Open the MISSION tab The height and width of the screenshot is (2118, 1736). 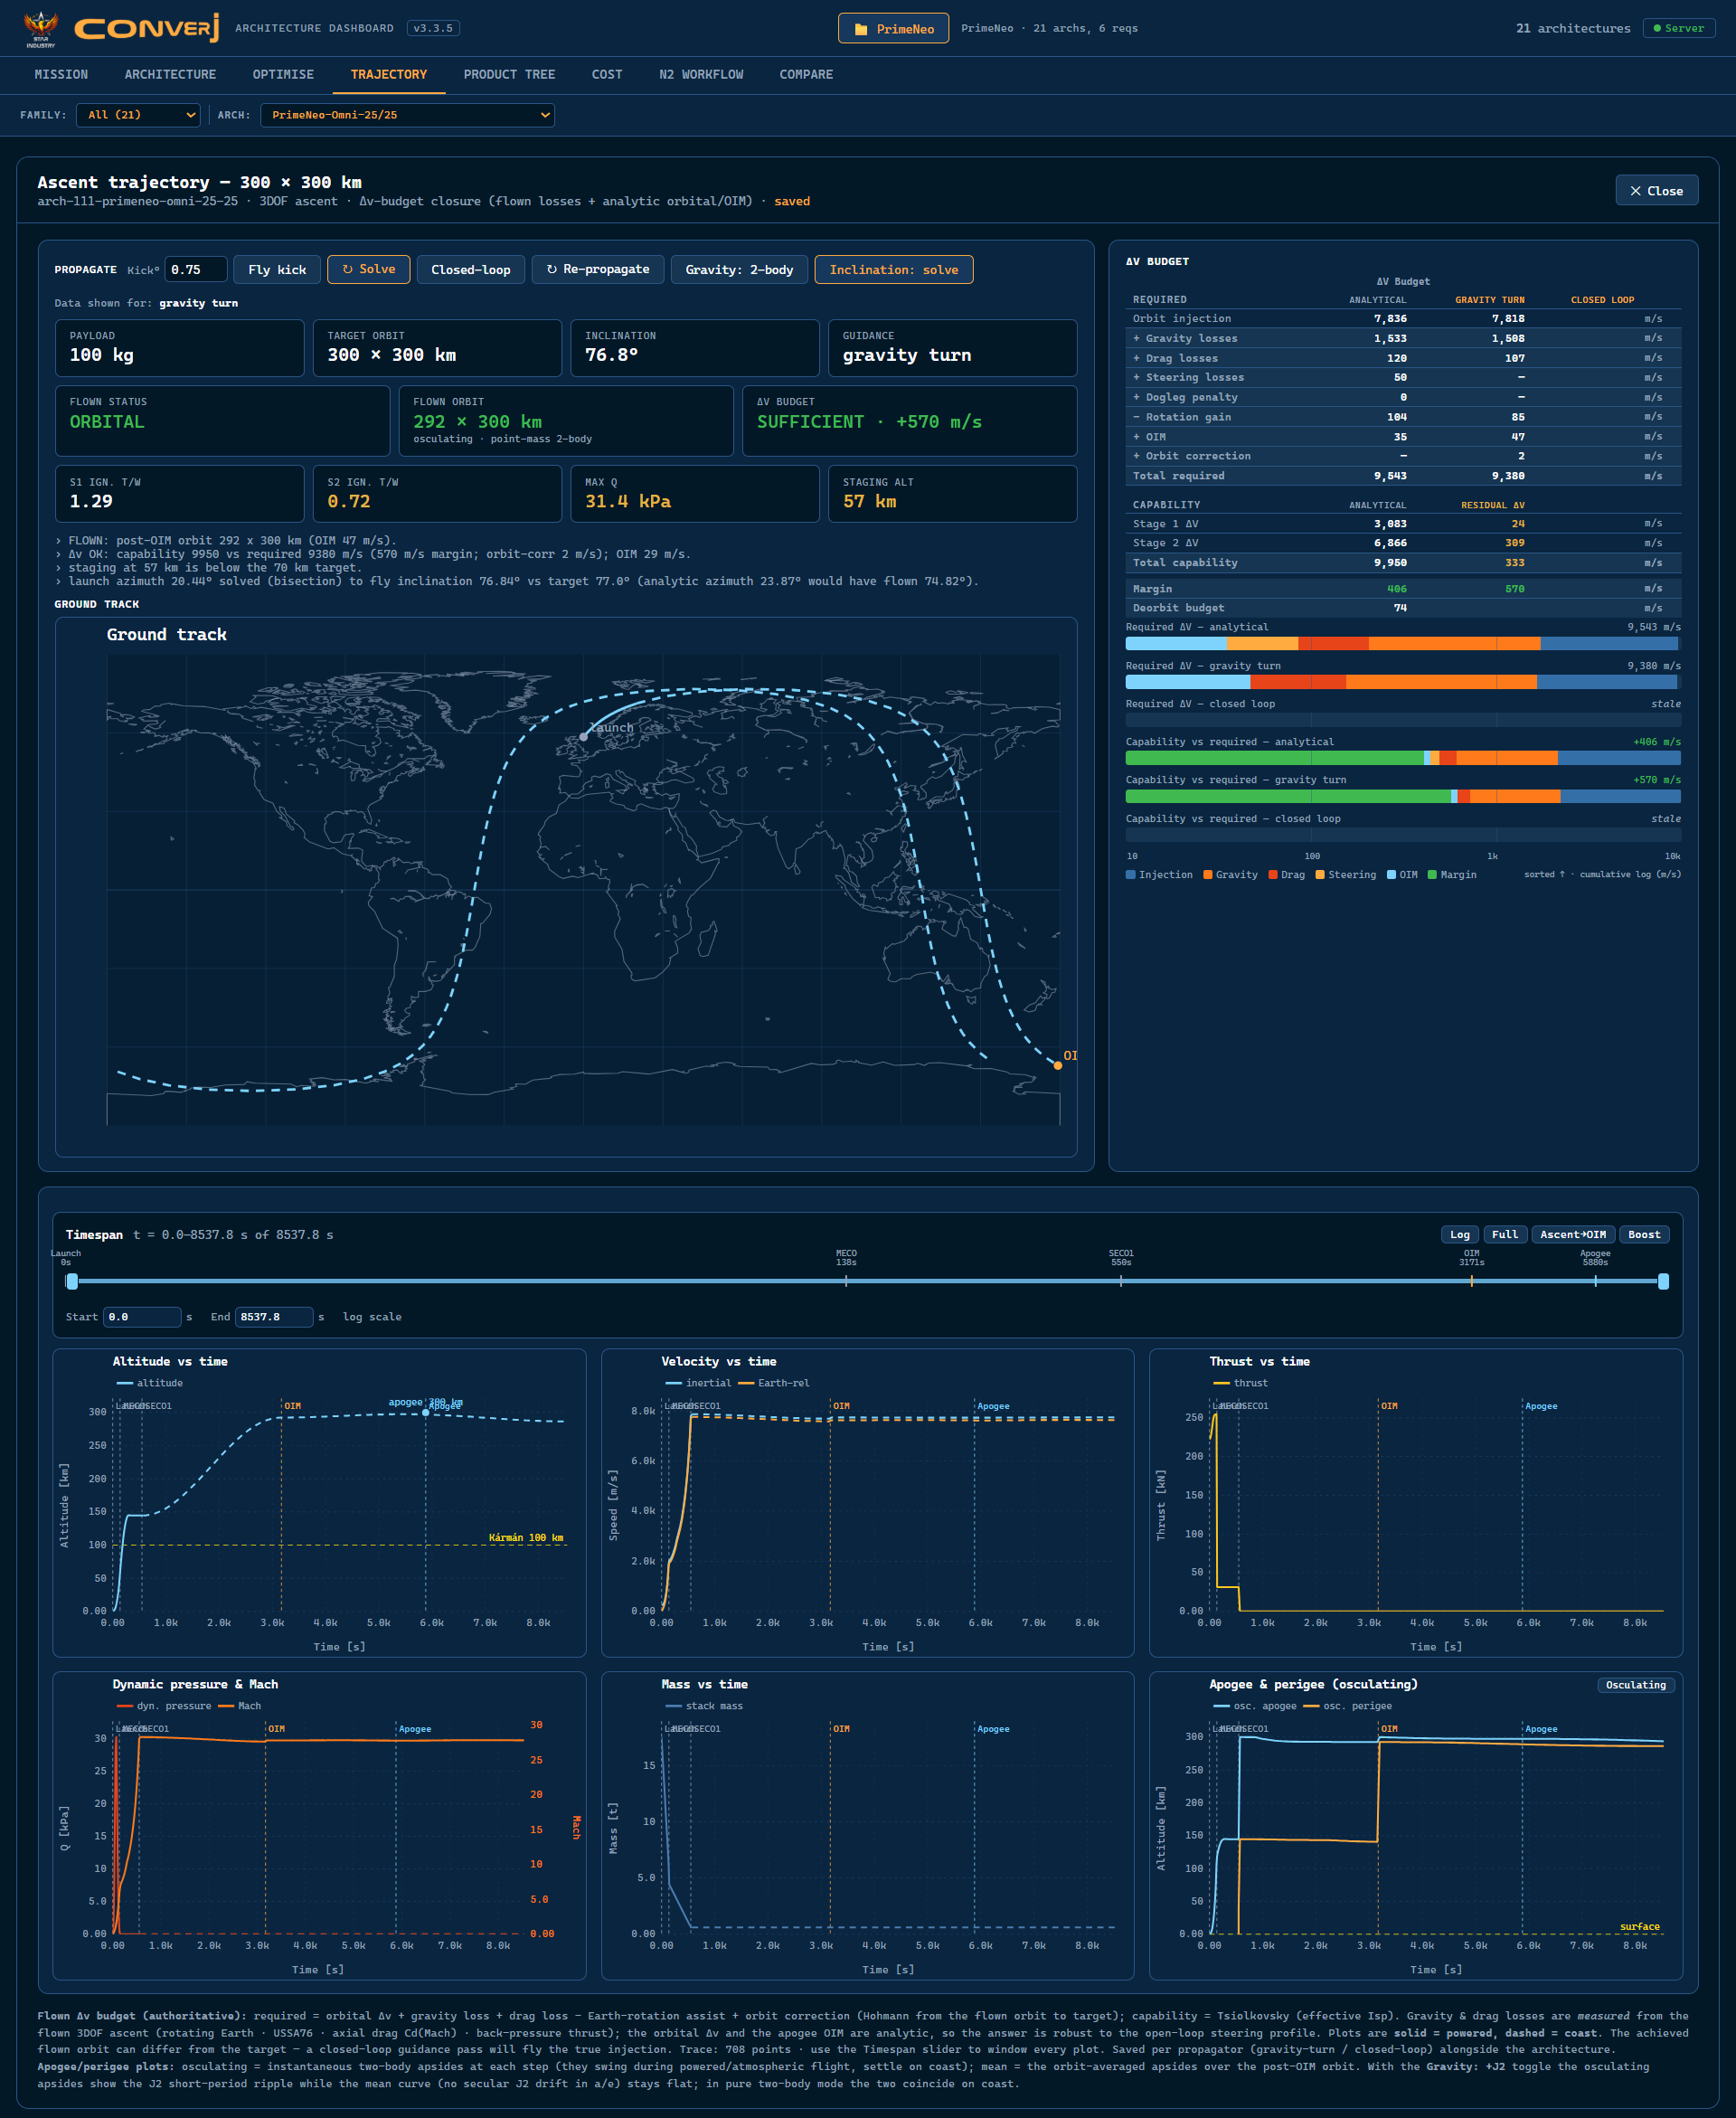click(x=61, y=74)
